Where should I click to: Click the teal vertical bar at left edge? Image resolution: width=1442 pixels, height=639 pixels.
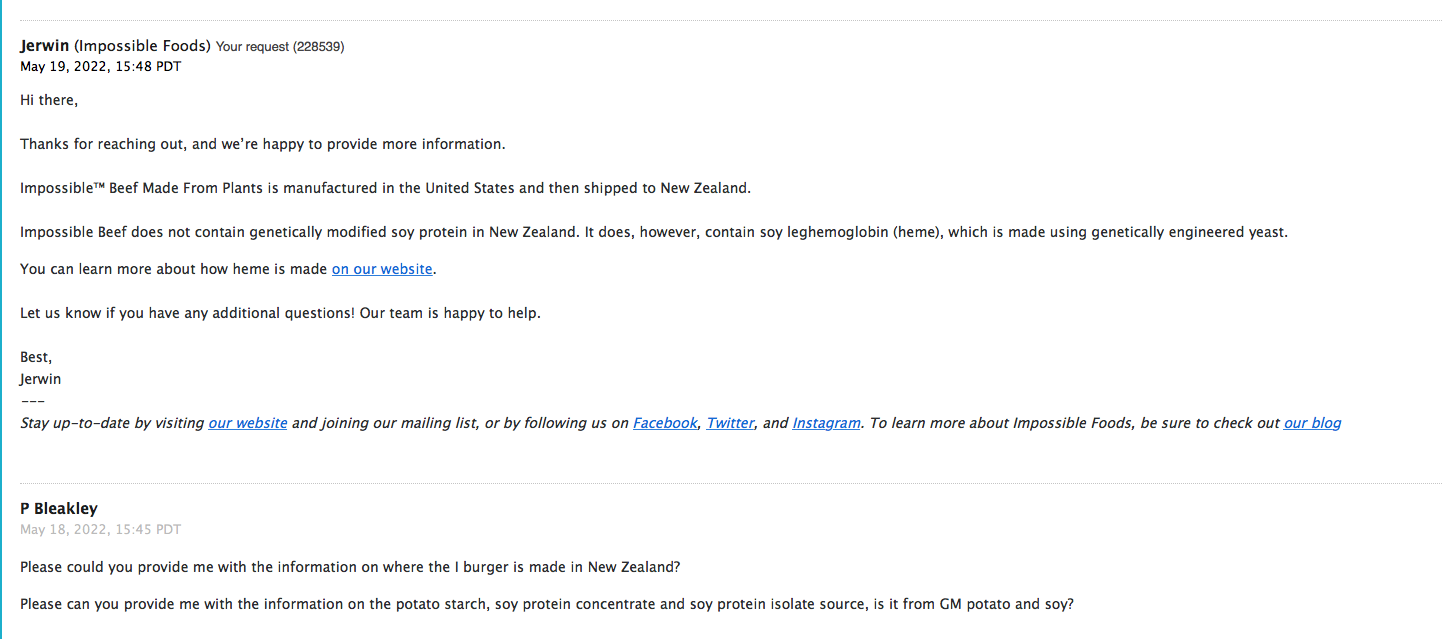coord(2,319)
